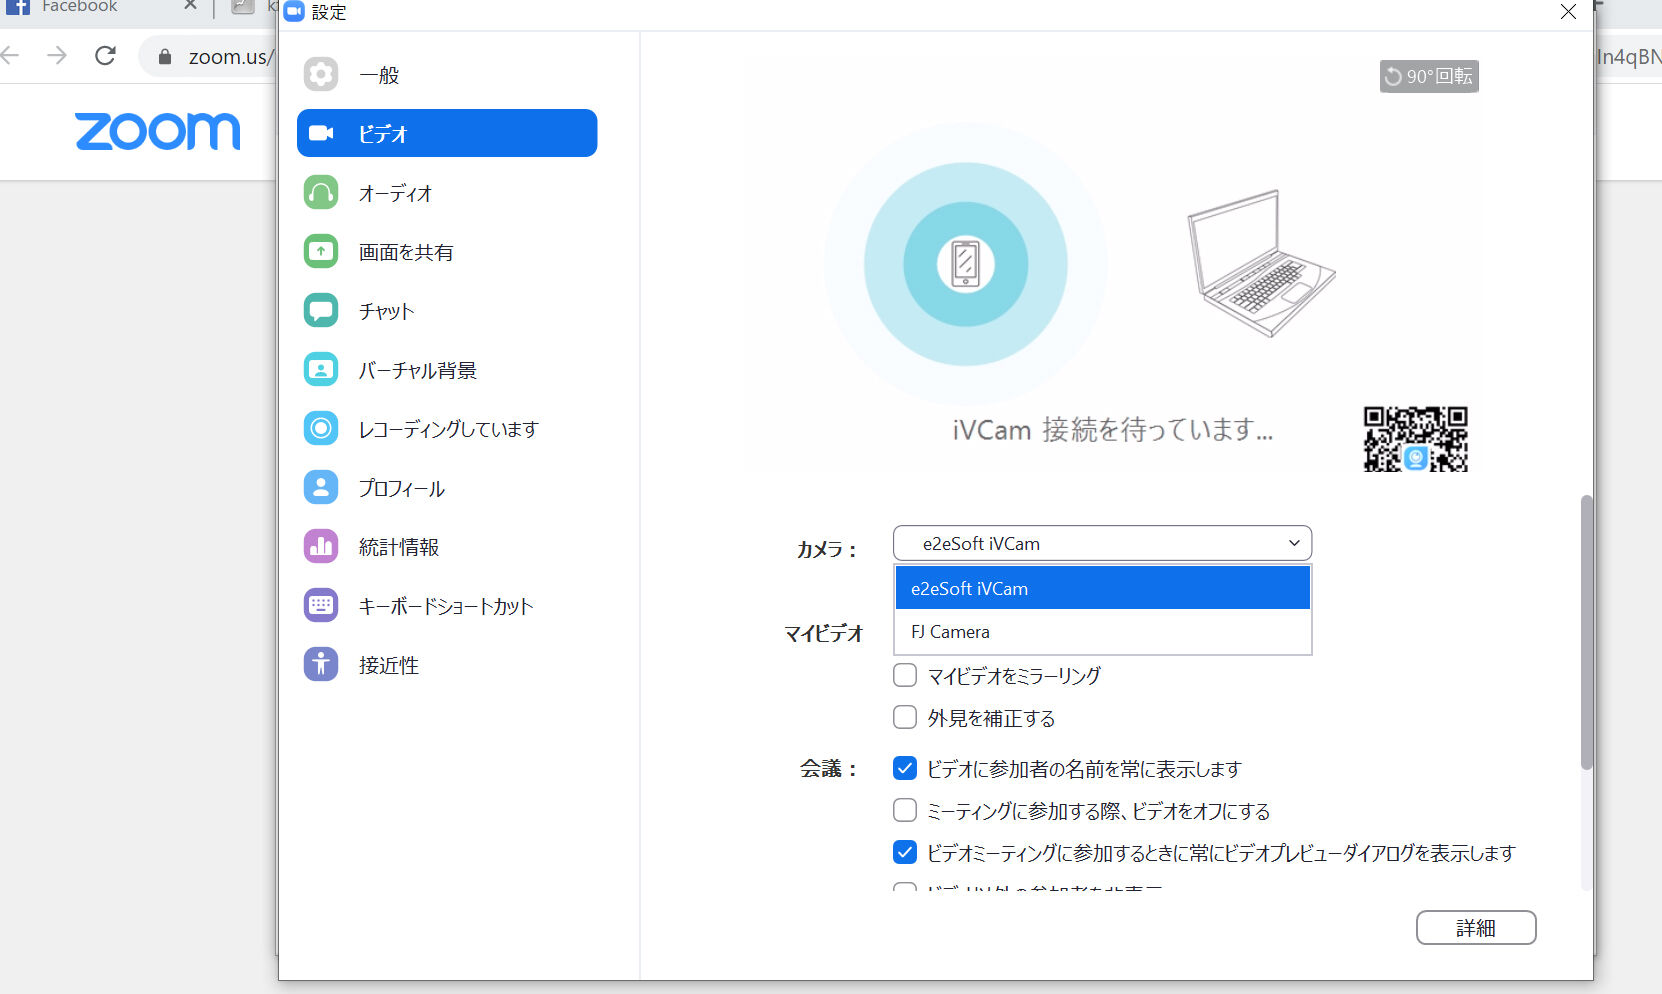Open the 一般 settings section

coord(447,75)
